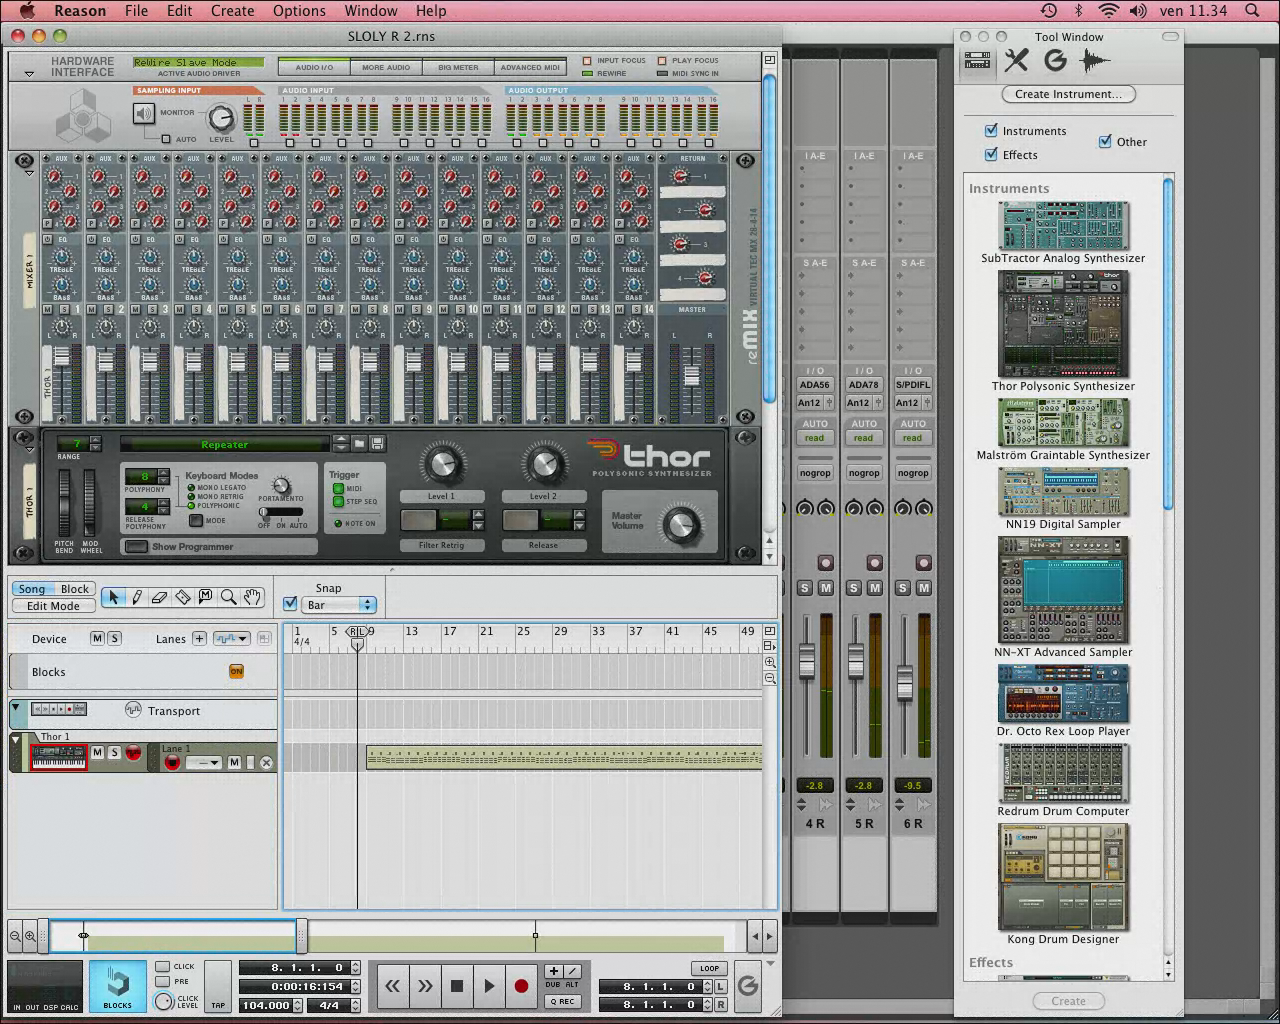This screenshot has width=1280, height=1024.
Task: Open the Lane 1 note lane dropdown
Action: pyautogui.click(x=203, y=762)
